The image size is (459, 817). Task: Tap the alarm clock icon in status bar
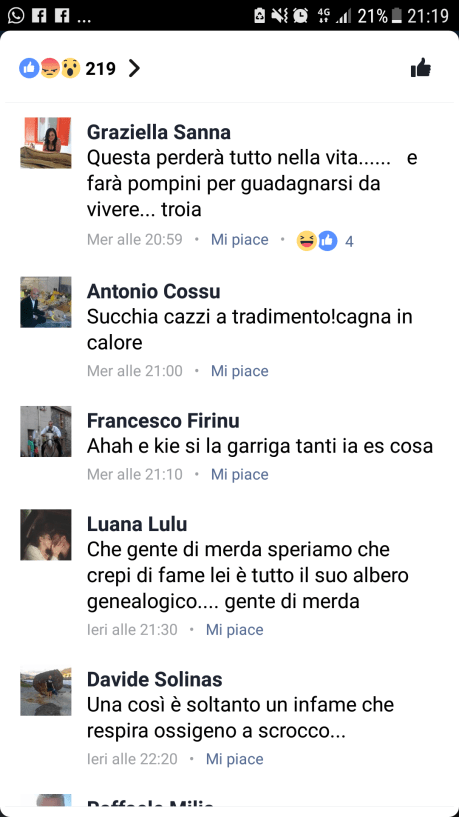(301, 16)
